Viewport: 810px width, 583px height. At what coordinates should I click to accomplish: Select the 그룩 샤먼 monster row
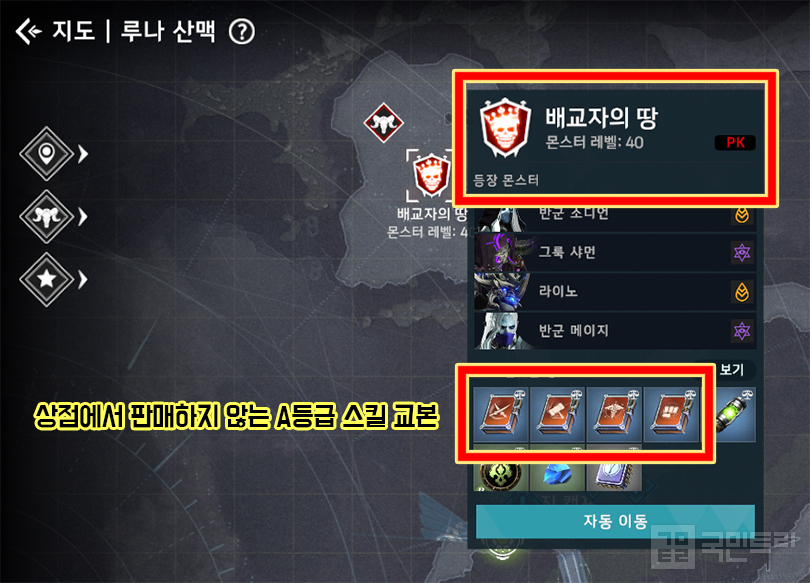pyautogui.click(x=615, y=253)
